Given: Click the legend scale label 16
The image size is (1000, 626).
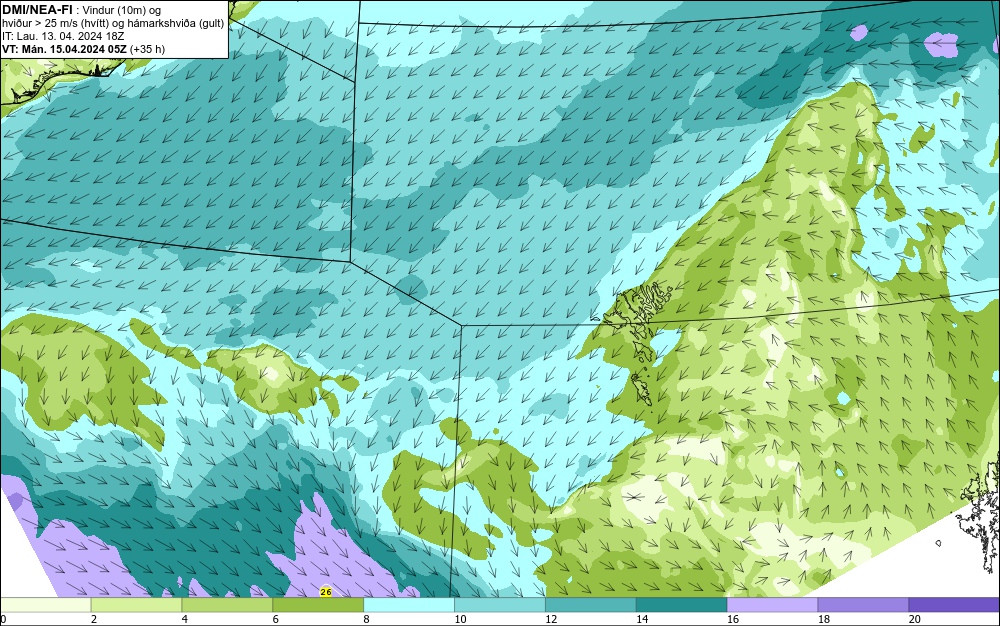Looking at the screenshot, I should coord(733,619).
